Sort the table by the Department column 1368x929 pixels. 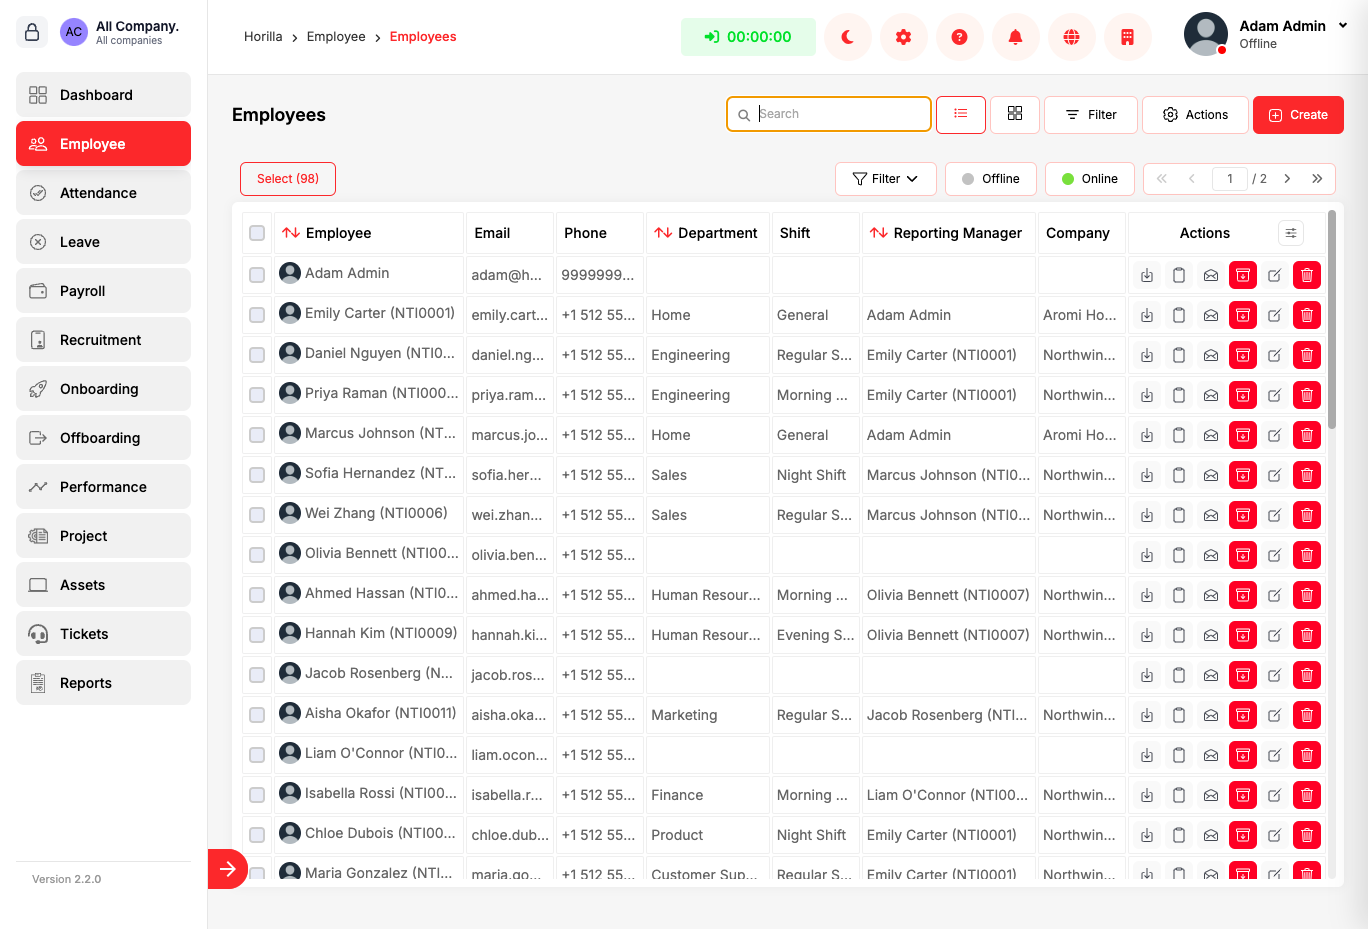pyautogui.click(x=708, y=233)
